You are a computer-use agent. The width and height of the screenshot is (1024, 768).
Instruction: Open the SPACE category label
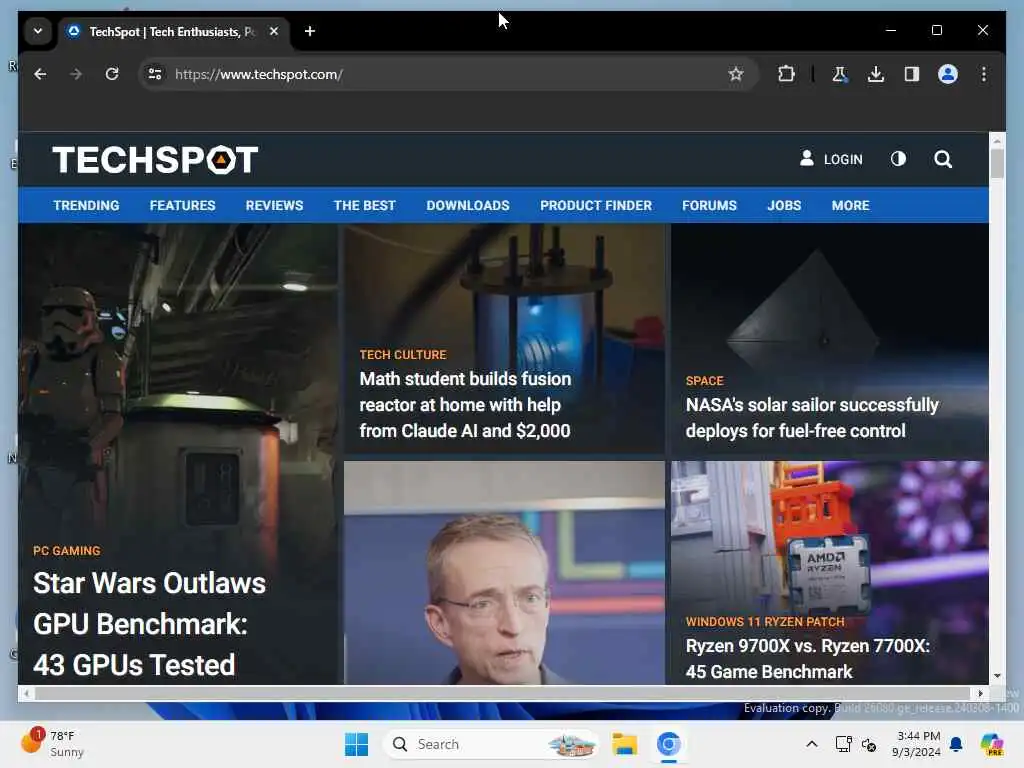tap(705, 381)
